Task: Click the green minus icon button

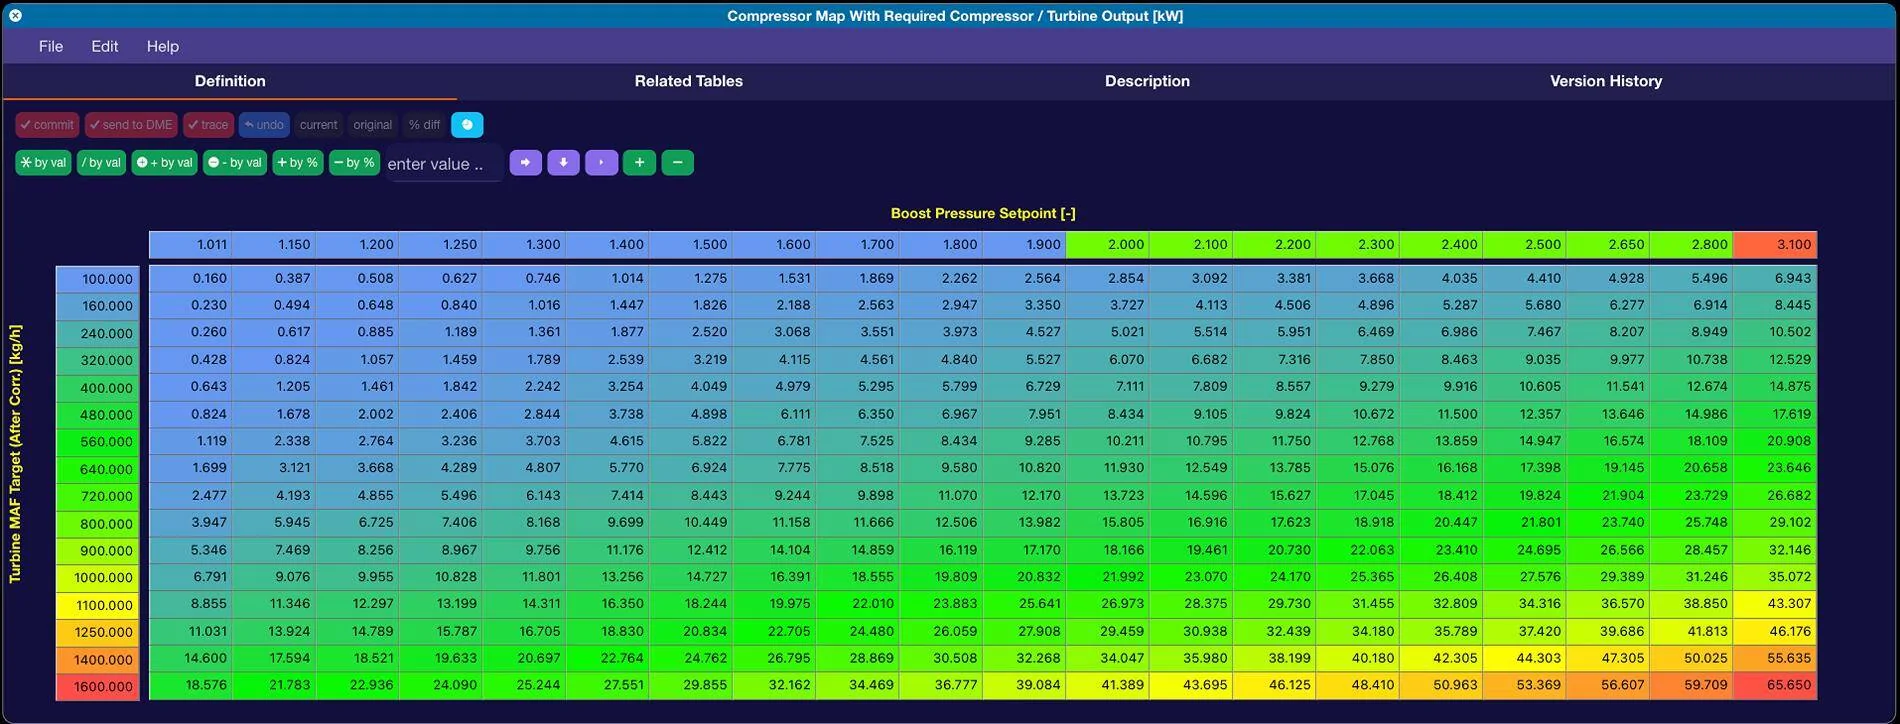Action: (x=677, y=163)
